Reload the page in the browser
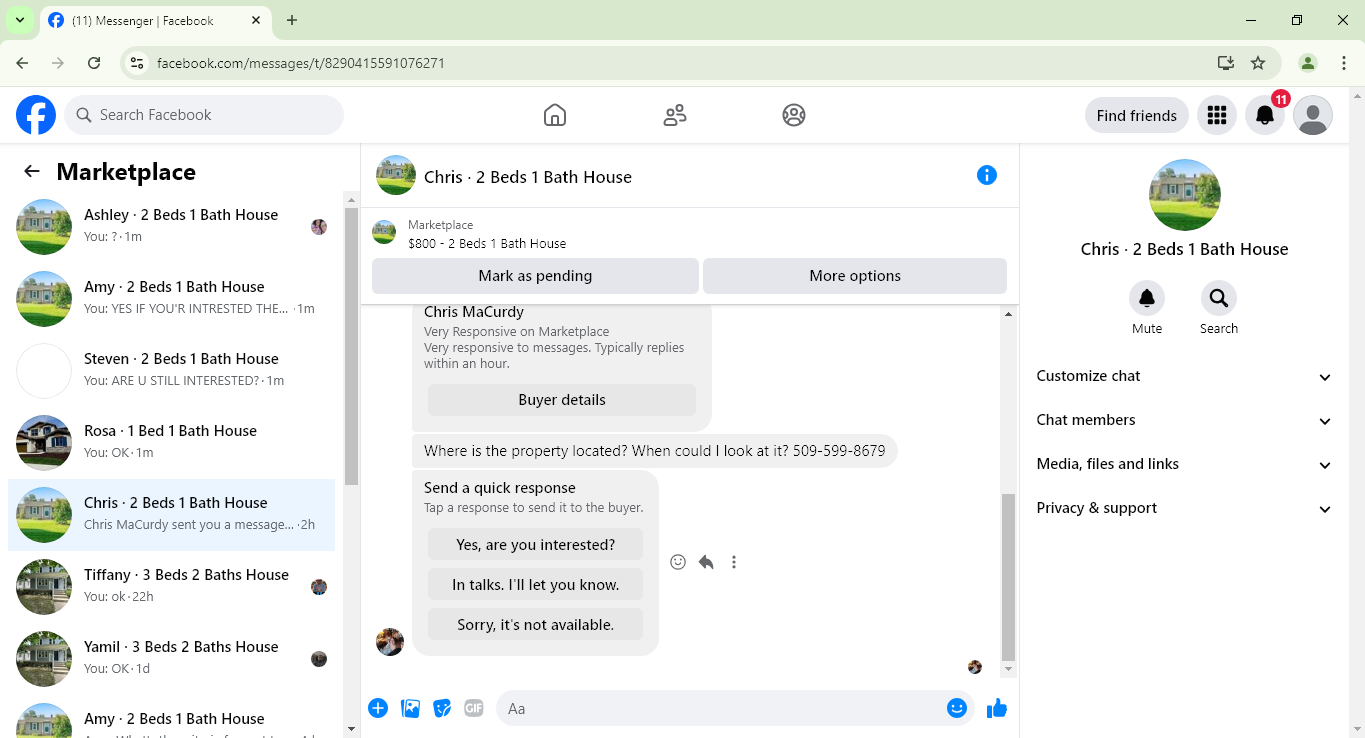Screen dimensions: 1365x738 pyautogui.click(x=94, y=63)
